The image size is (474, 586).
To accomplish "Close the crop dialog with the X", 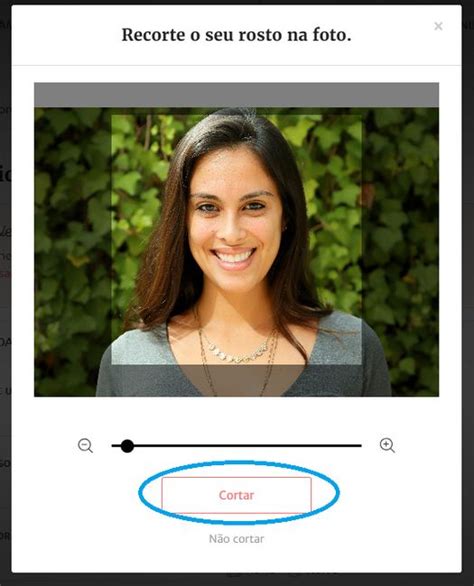I will [x=438, y=26].
